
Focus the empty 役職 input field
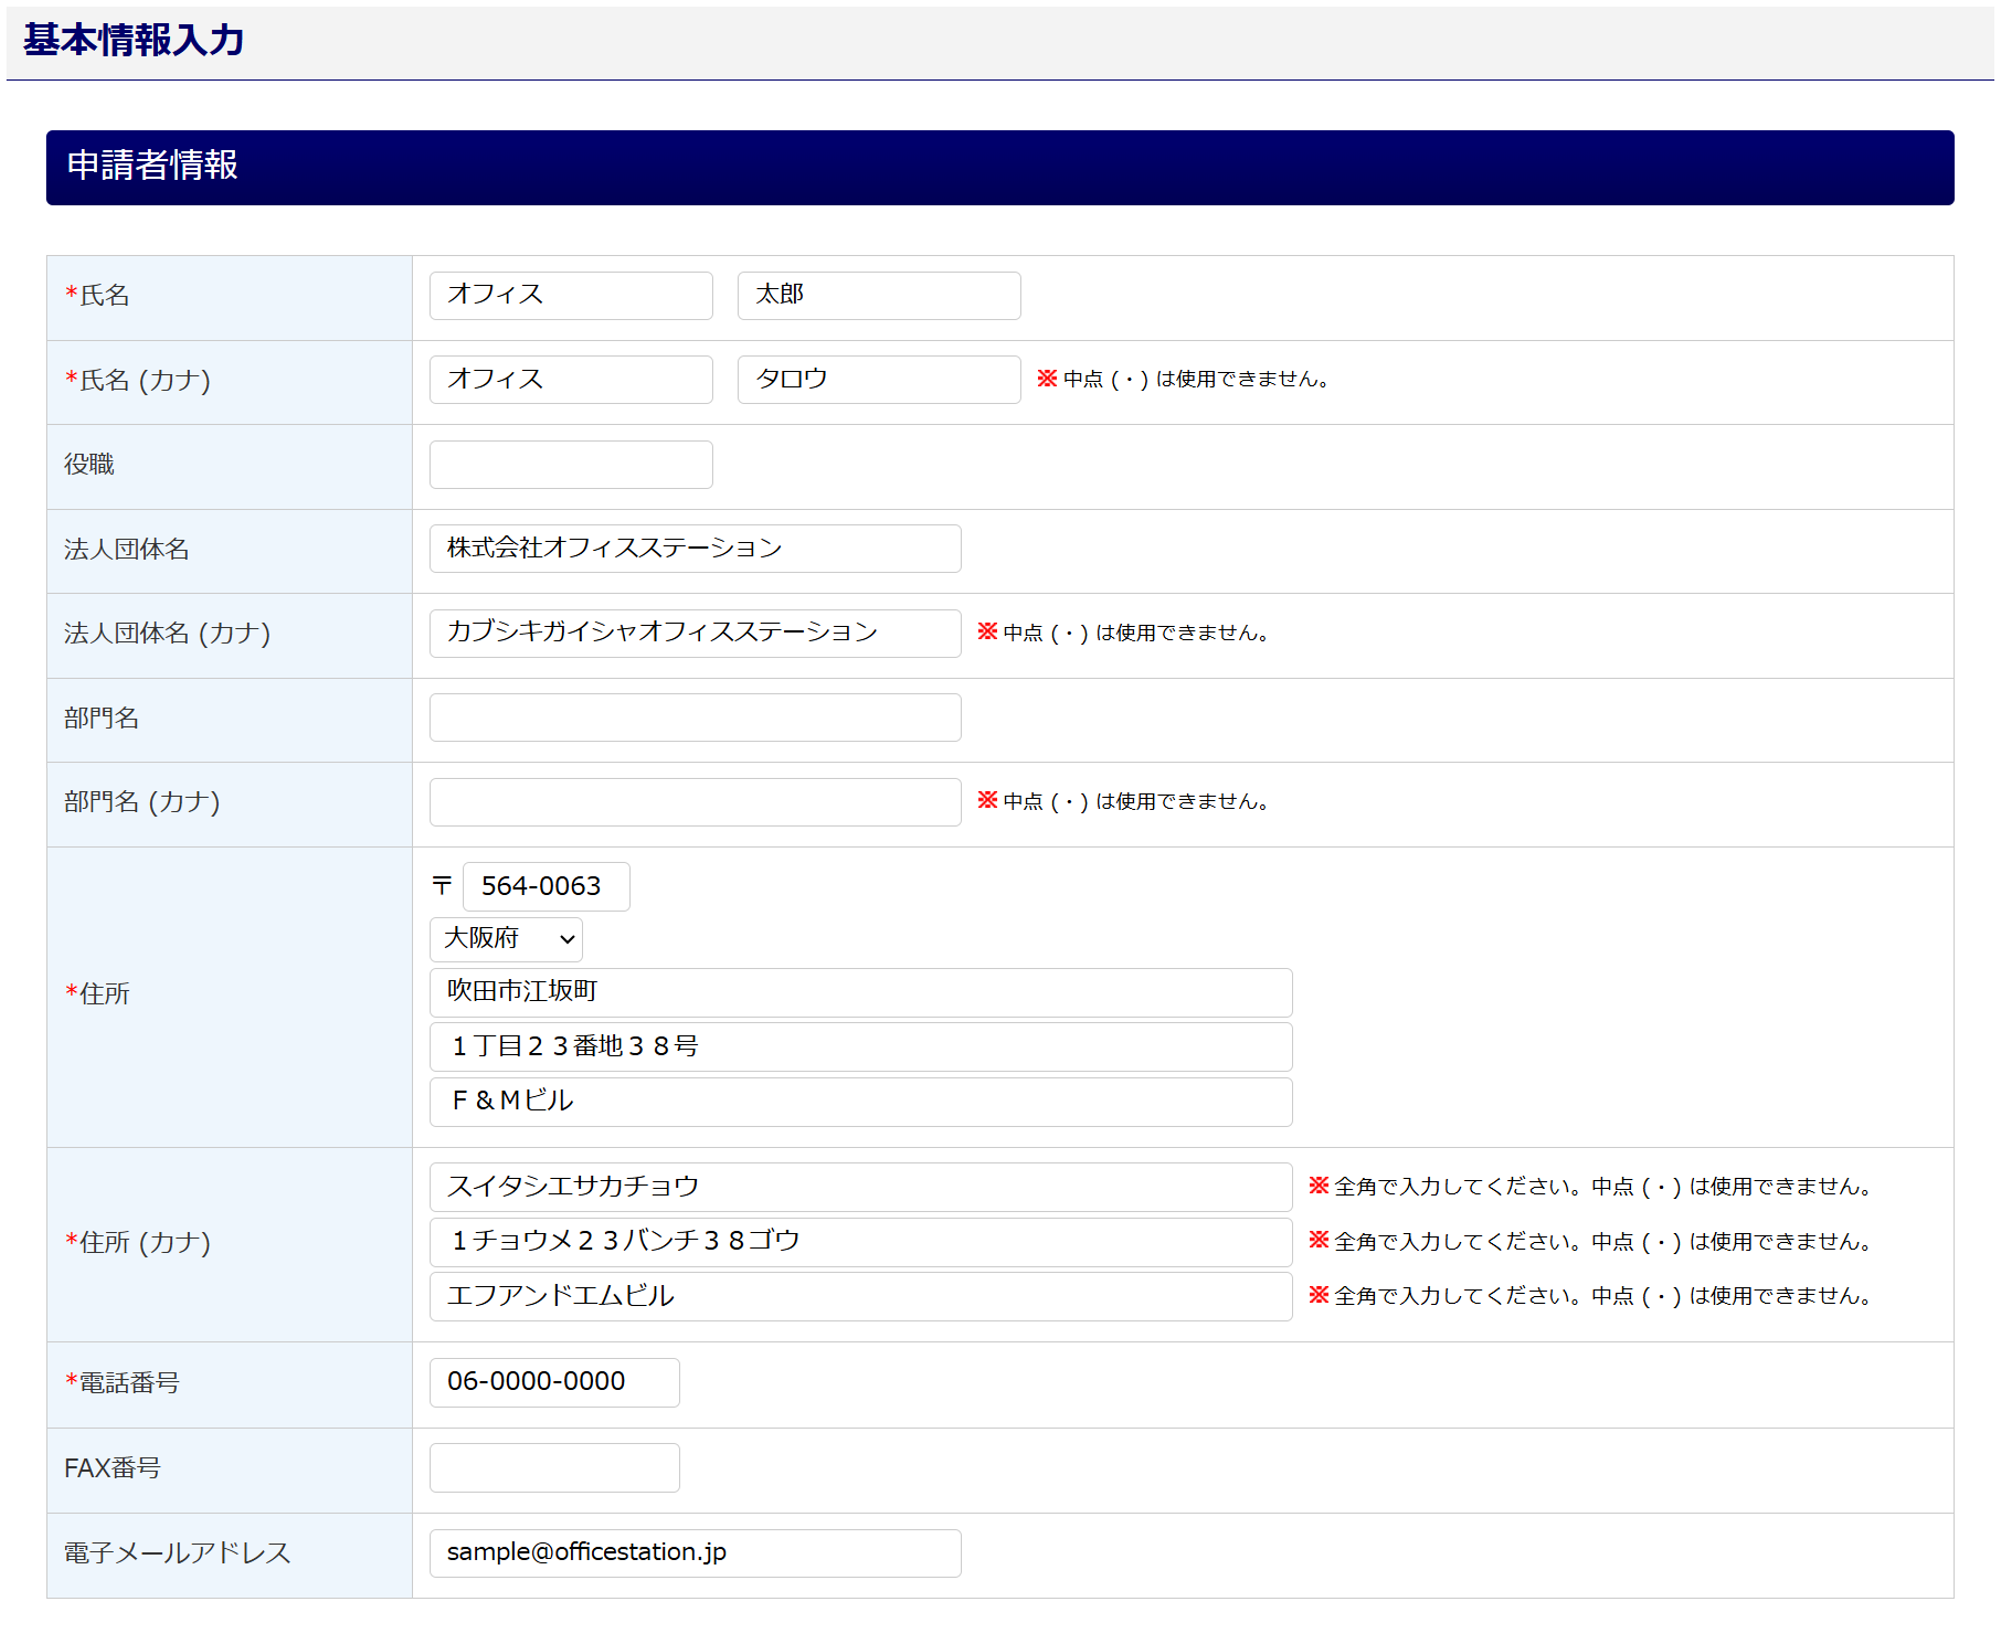point(570,464)
